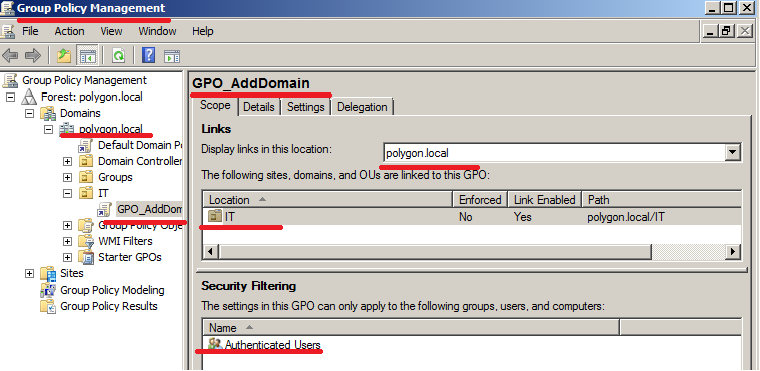Collapse the Forest: polygon.local node
Image resolution: width=760 pixels, height=371 pixels.
click(11, 97)
